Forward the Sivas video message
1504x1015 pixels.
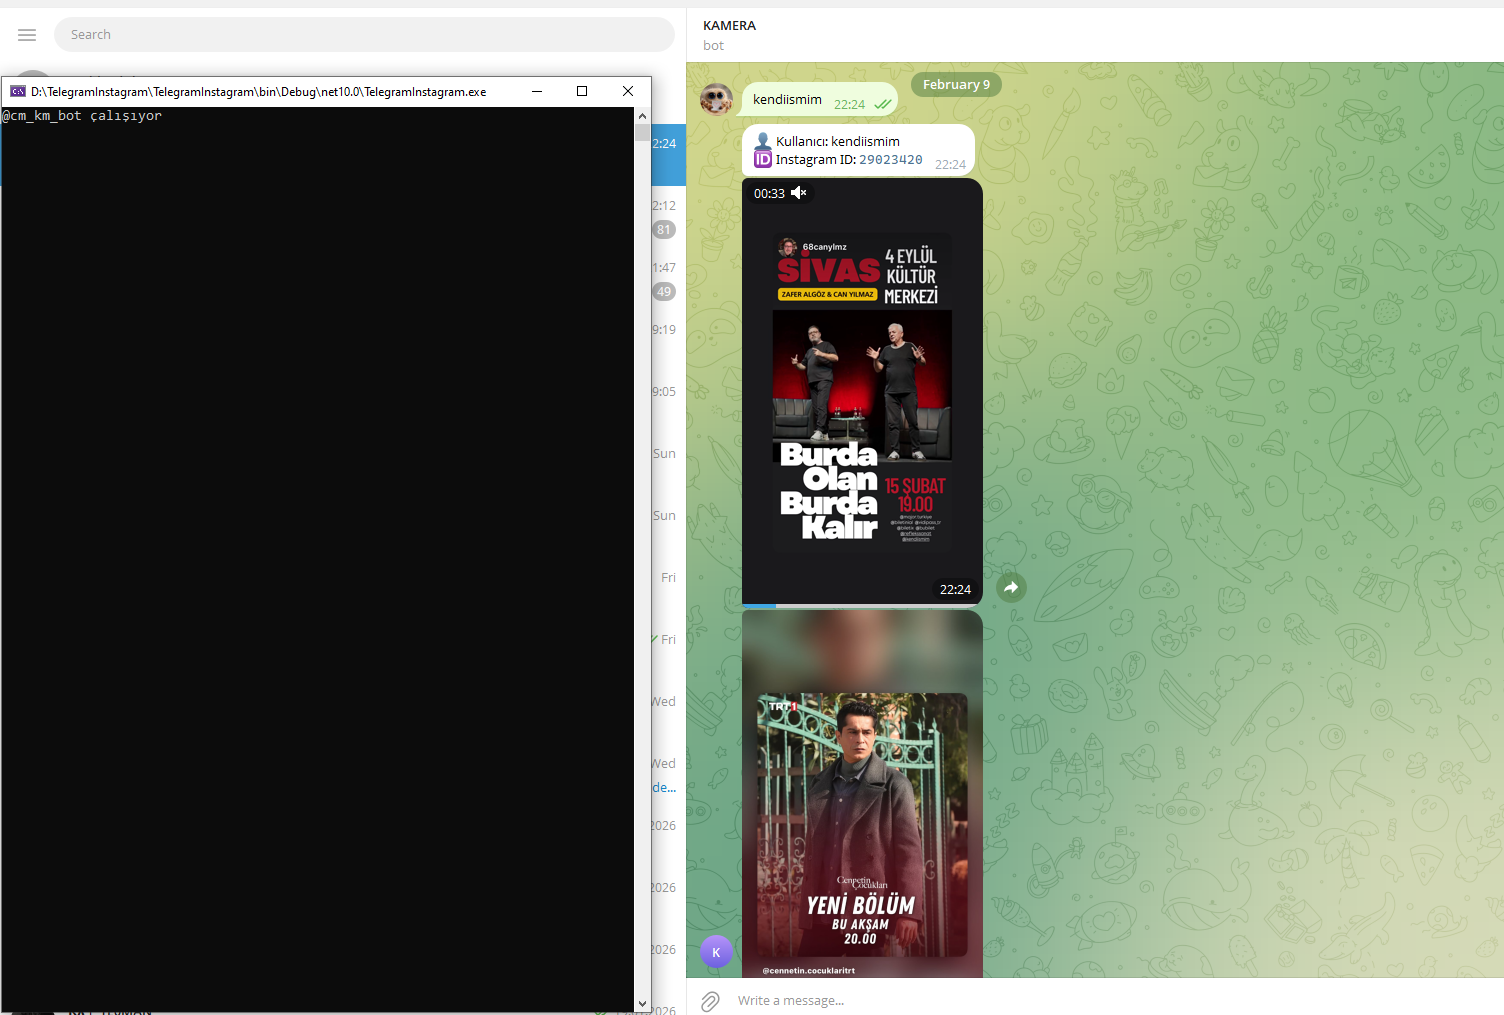coord(1011,588)
